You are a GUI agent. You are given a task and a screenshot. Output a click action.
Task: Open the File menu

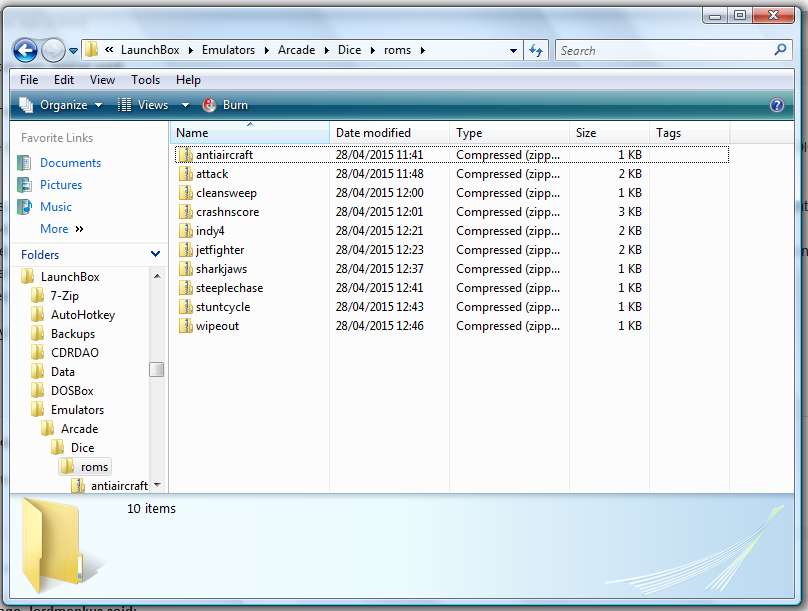click(x=29, y=80)
